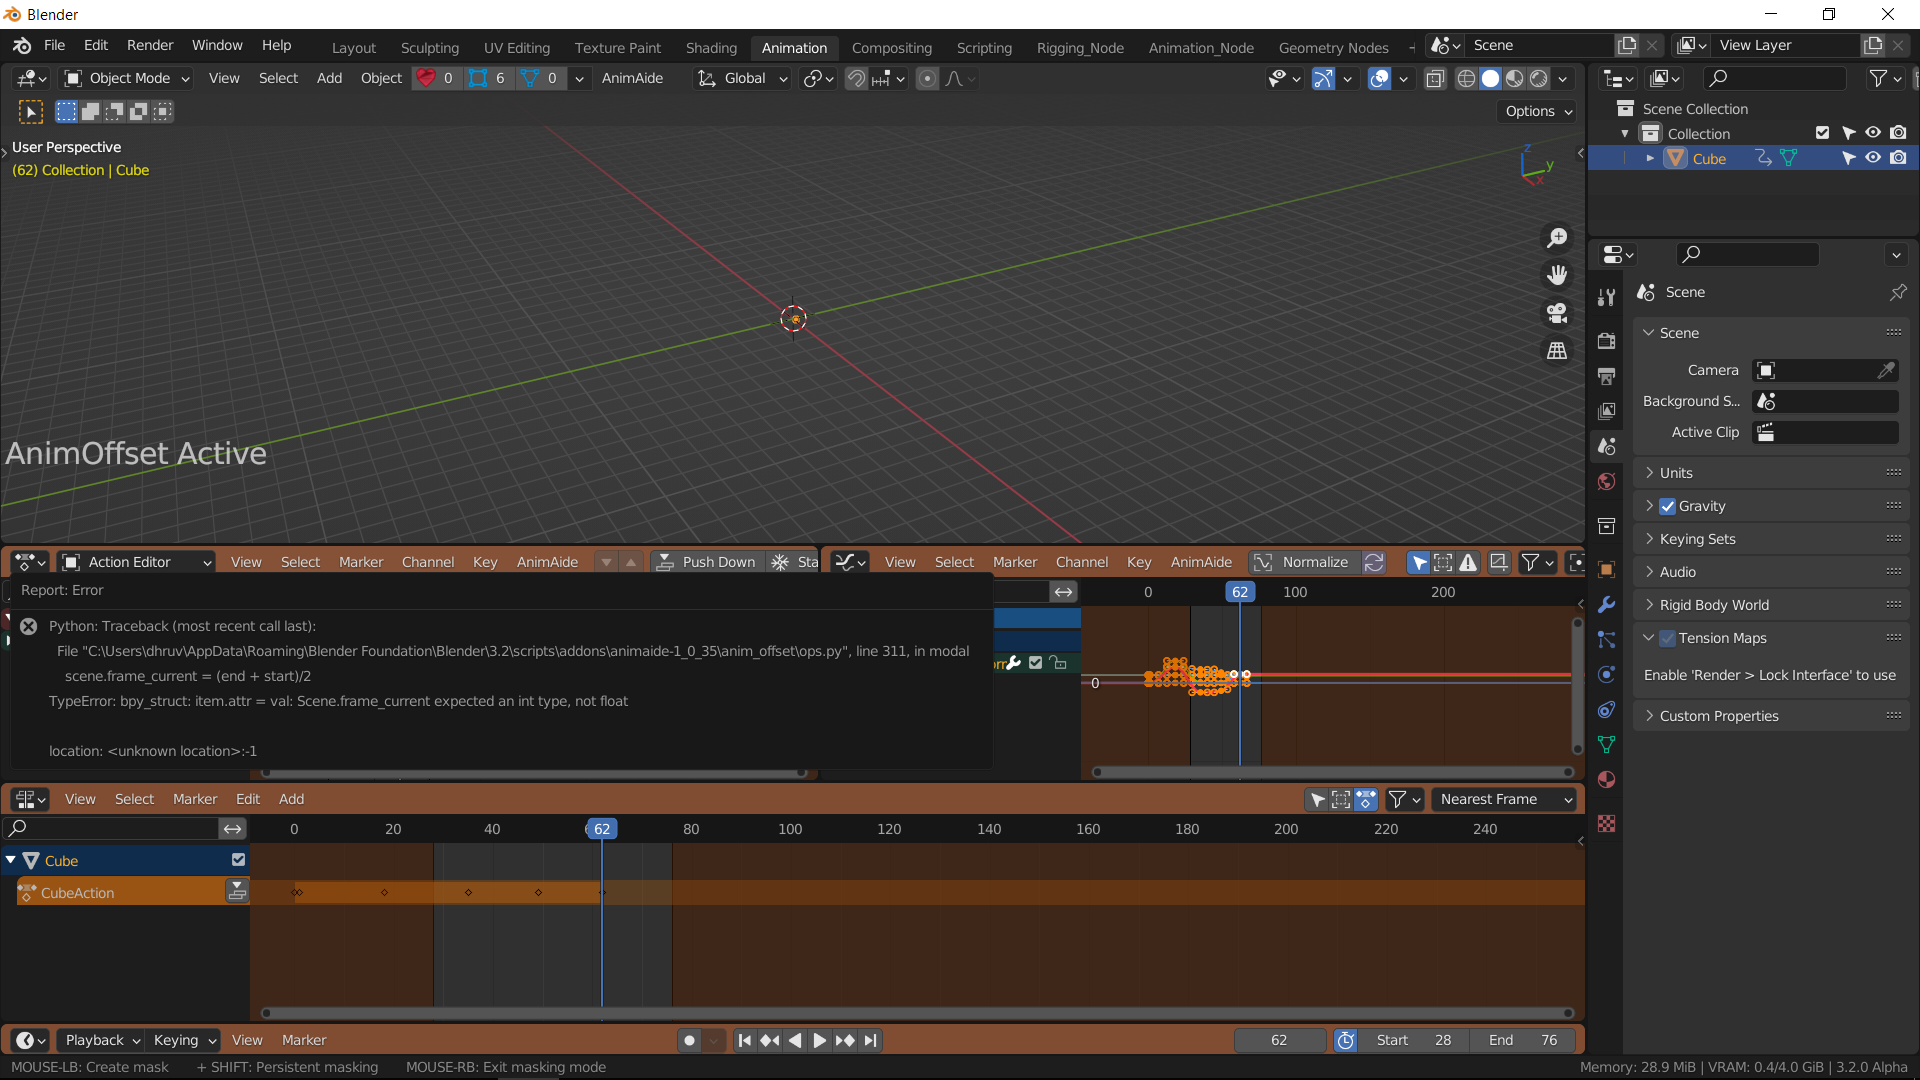The image size is (1920, 1080).
Task: Disable Tension Maps checkbox
Action: click(1667, 638)
